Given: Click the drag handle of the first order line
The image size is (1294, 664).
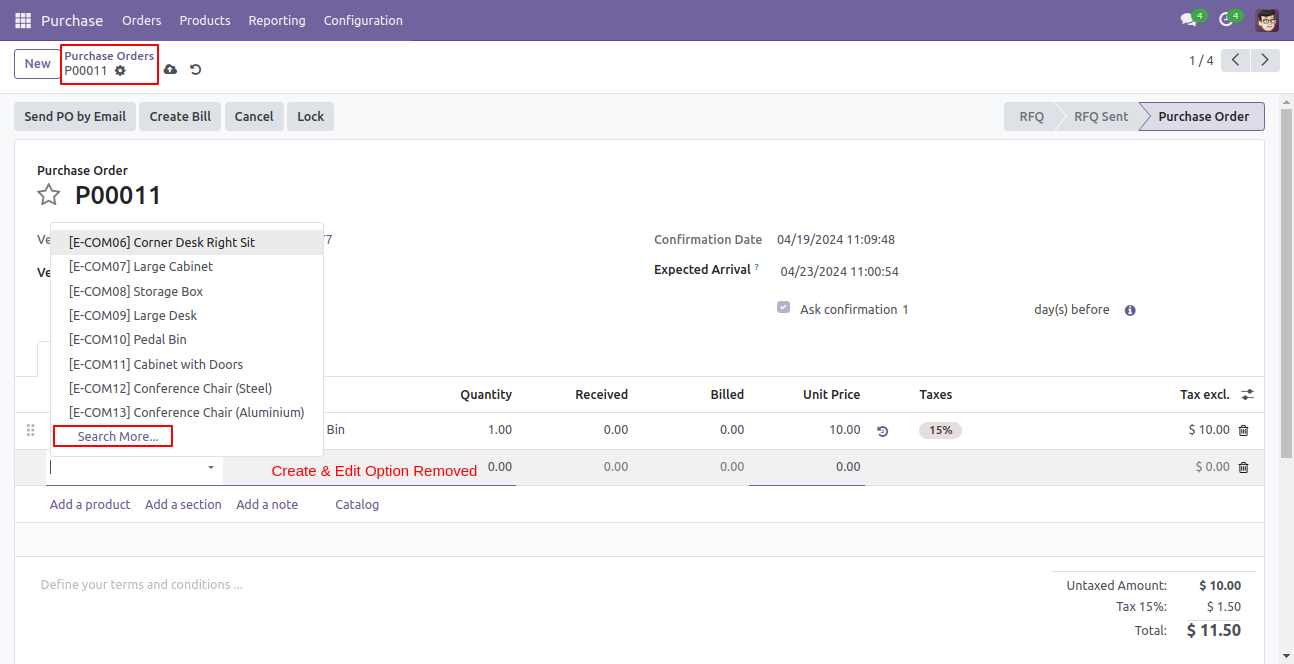Looking at the screenshot, I should pyautogui.click(x=30, y=430).
